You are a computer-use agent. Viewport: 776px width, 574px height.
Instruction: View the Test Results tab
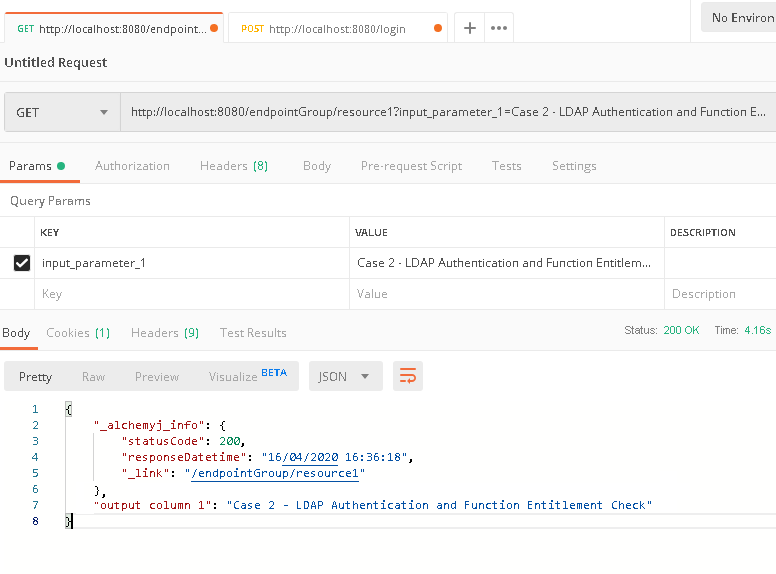253,333
